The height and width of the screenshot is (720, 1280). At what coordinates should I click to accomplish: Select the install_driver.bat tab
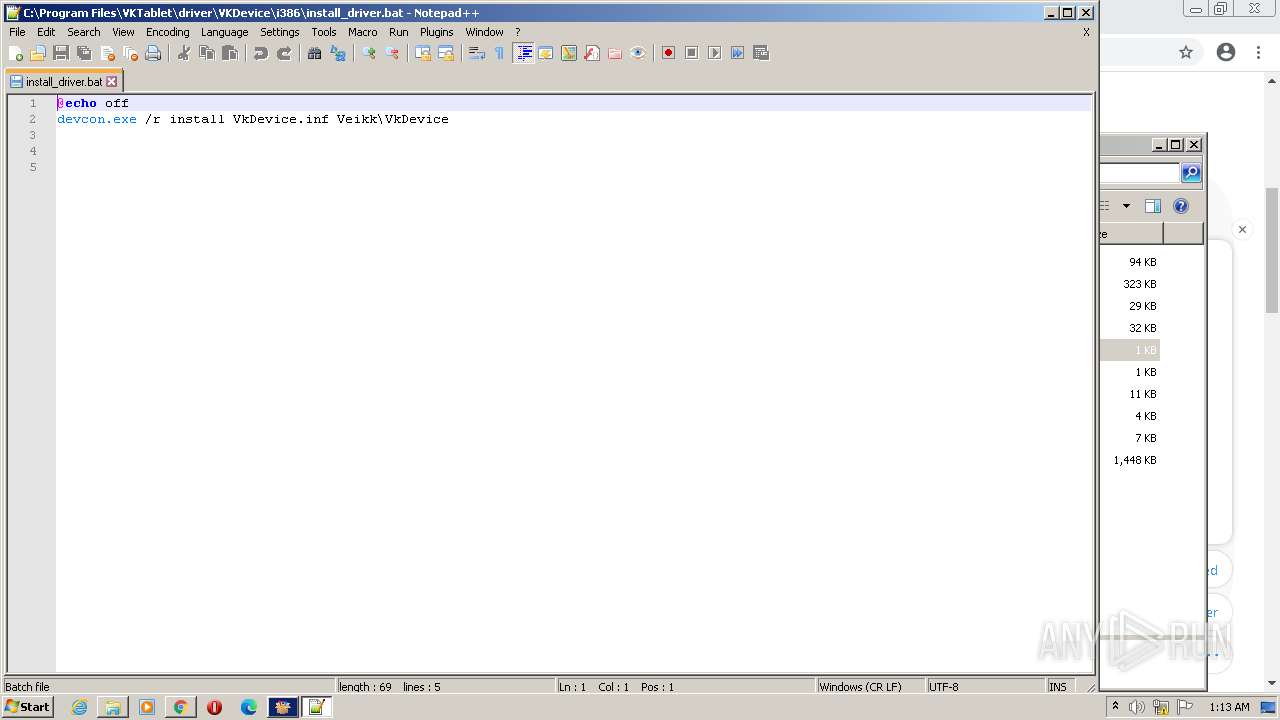click(63, 82)
